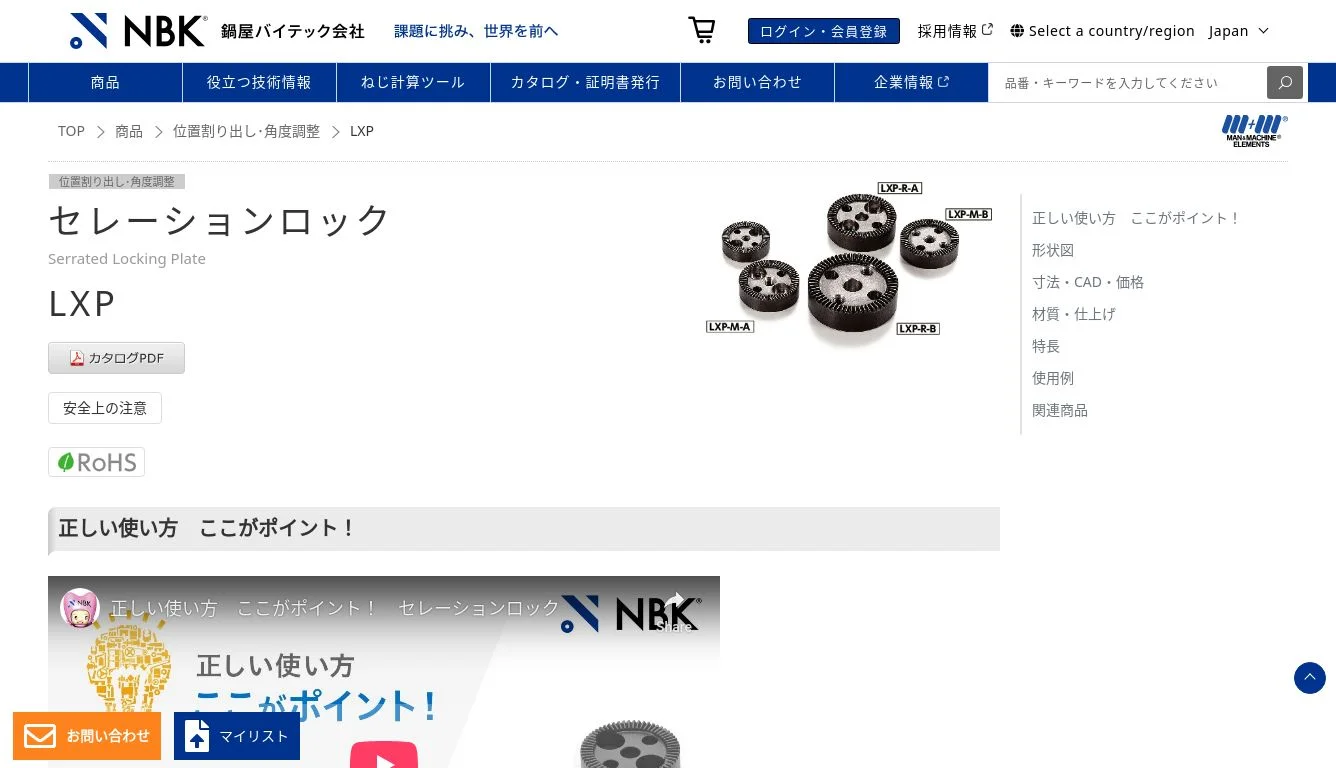Open the マイリスト button
The width and height of the screenshot is (1336, 768).
tap(237, 736)
